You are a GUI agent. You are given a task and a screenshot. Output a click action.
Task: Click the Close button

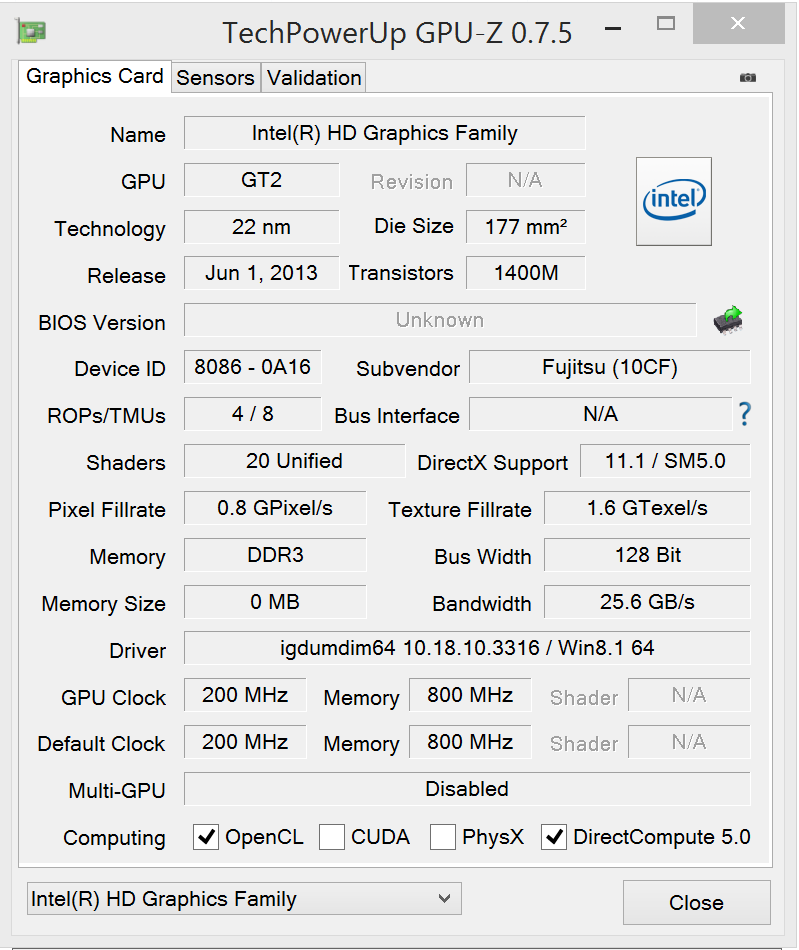pyautogui.click(x=696, y=902)
